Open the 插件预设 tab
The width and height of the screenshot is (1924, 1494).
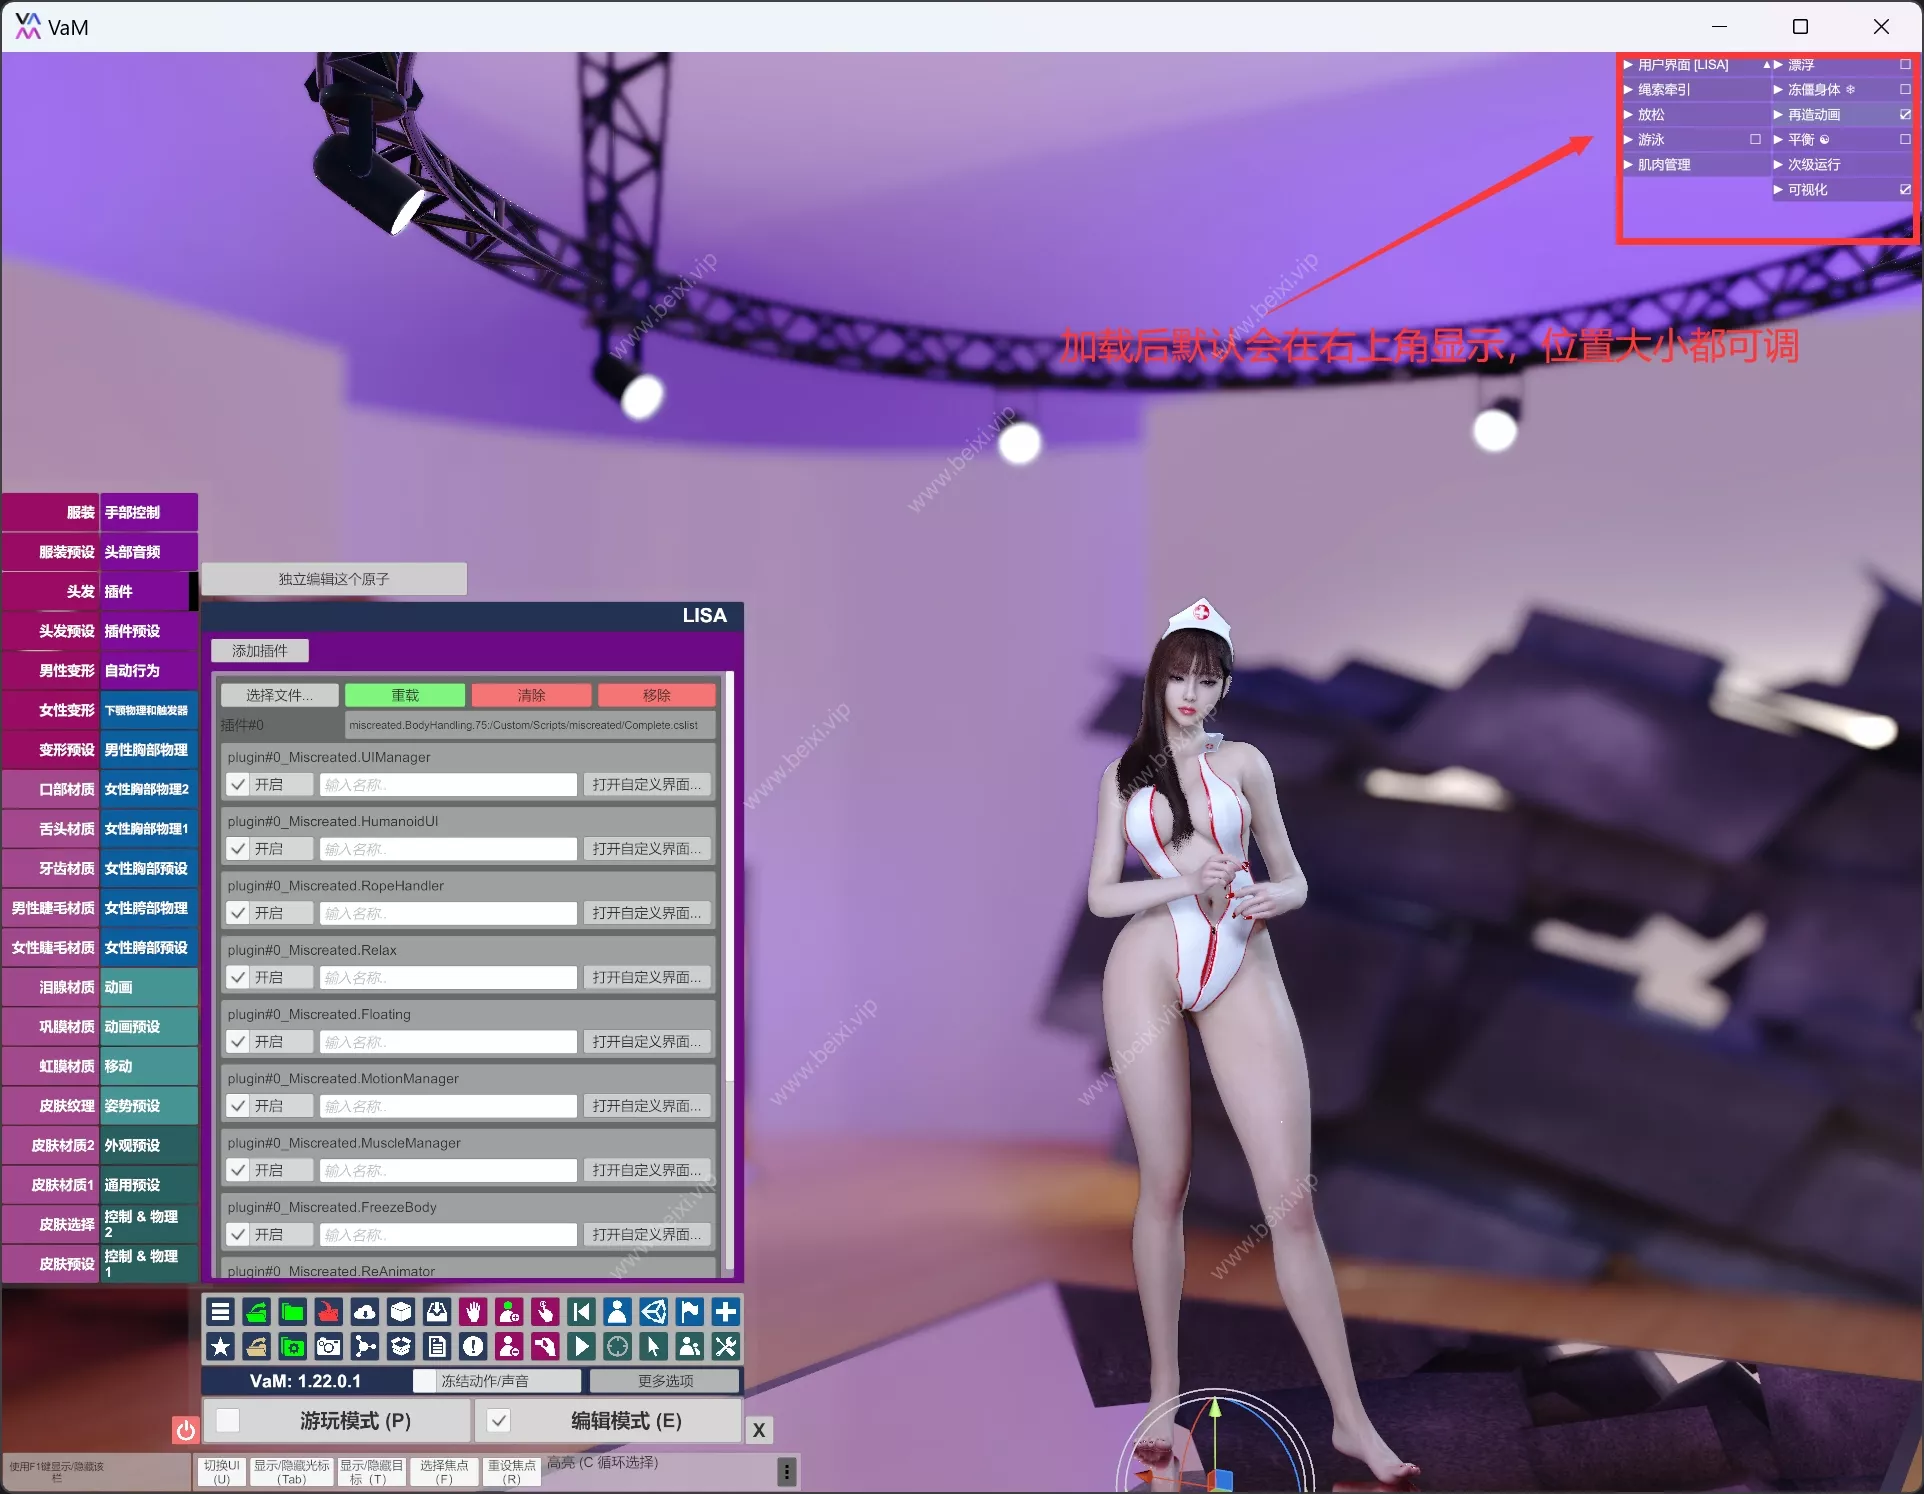[149, 631]
